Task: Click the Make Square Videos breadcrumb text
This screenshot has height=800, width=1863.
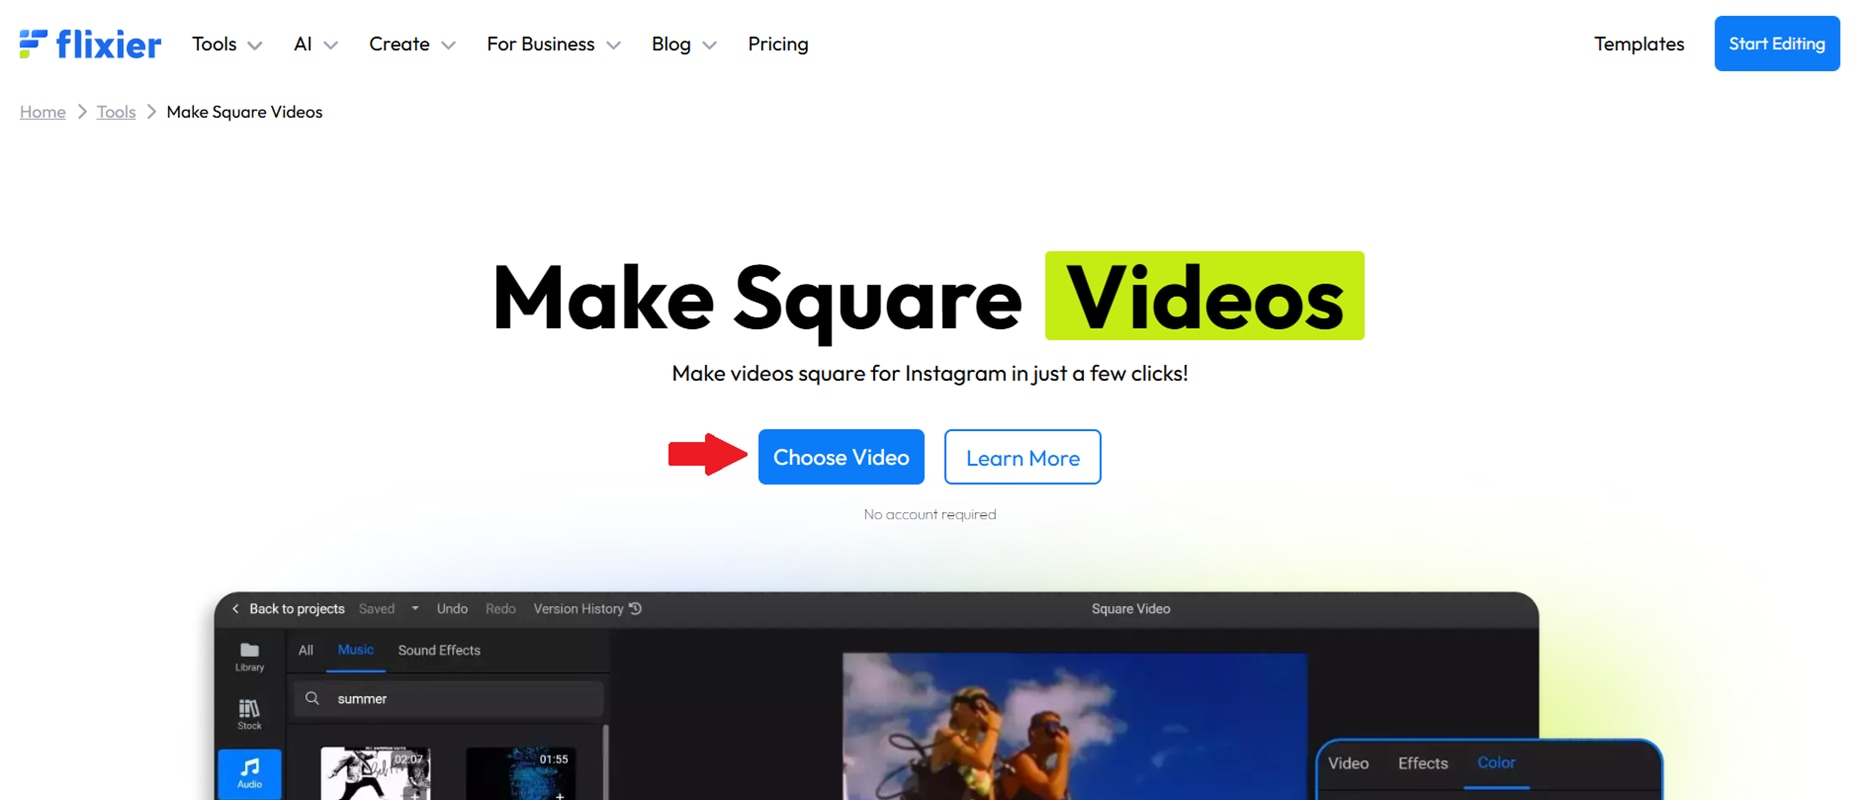Action: [x=245, y=112]
